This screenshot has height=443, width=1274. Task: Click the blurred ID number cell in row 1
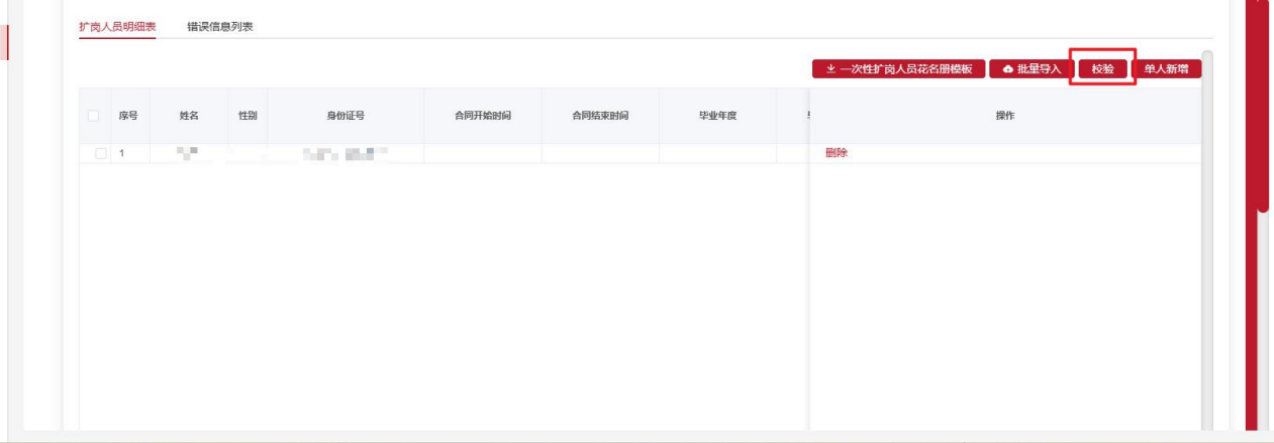(345, 154)
